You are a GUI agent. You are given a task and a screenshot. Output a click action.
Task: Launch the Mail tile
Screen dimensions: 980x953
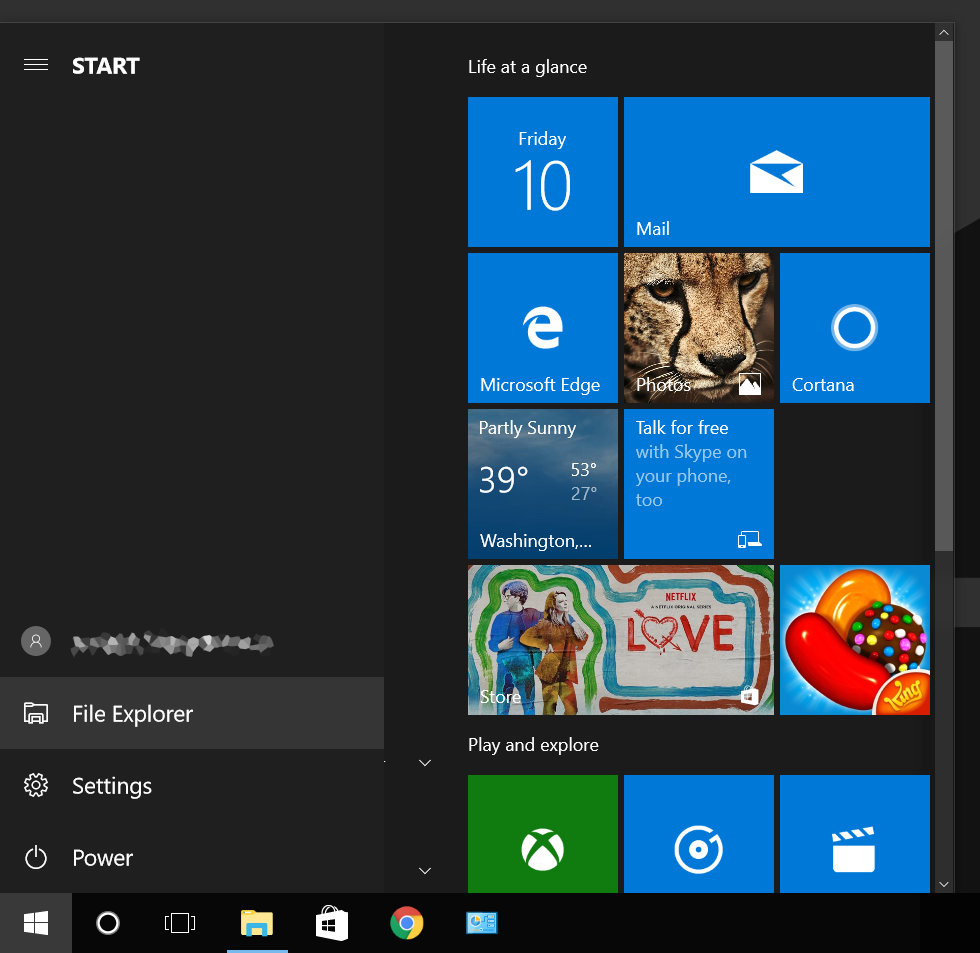coord(776,171)
